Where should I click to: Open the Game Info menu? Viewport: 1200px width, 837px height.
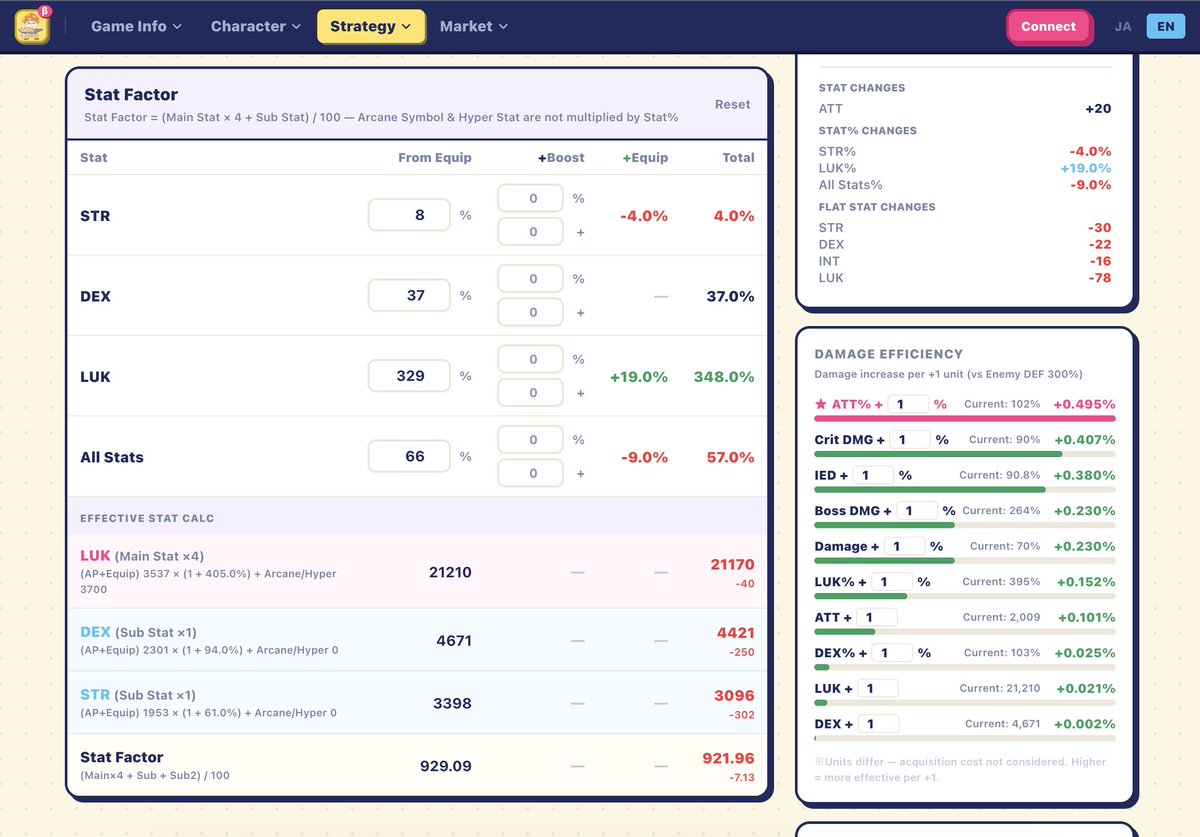(x=136, y=26)
